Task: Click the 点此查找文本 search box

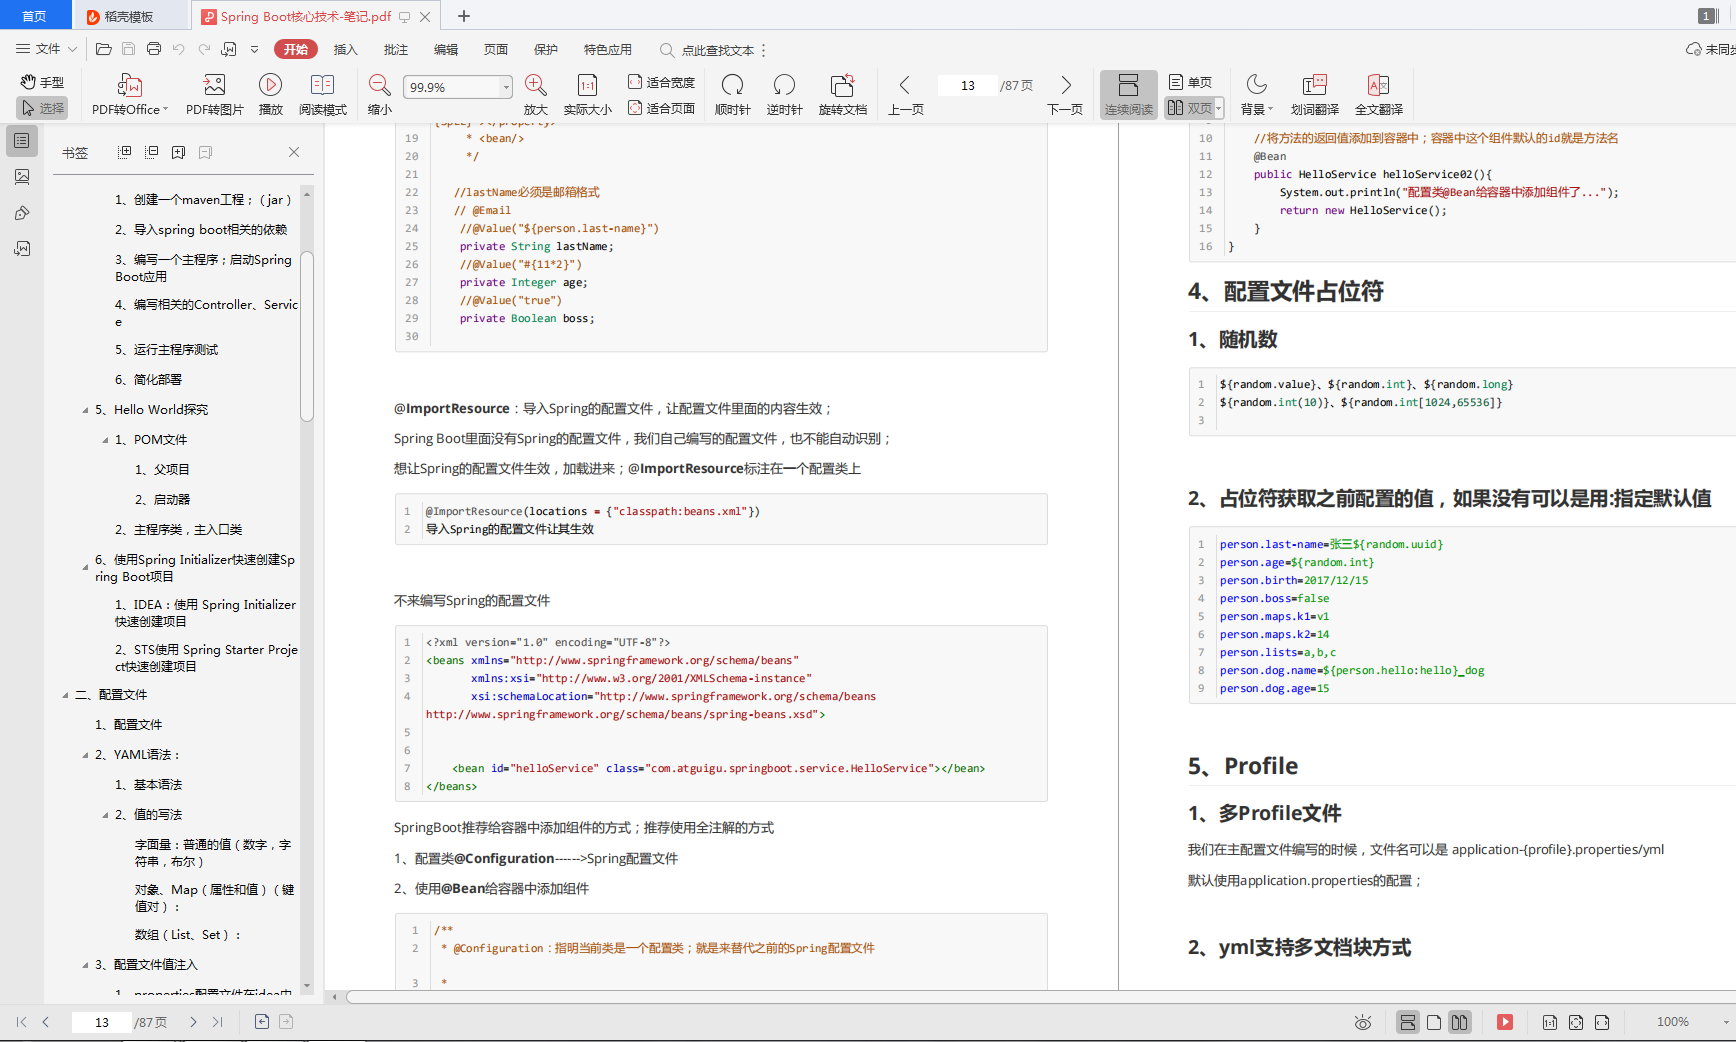Action: click(x=717, y=50)
